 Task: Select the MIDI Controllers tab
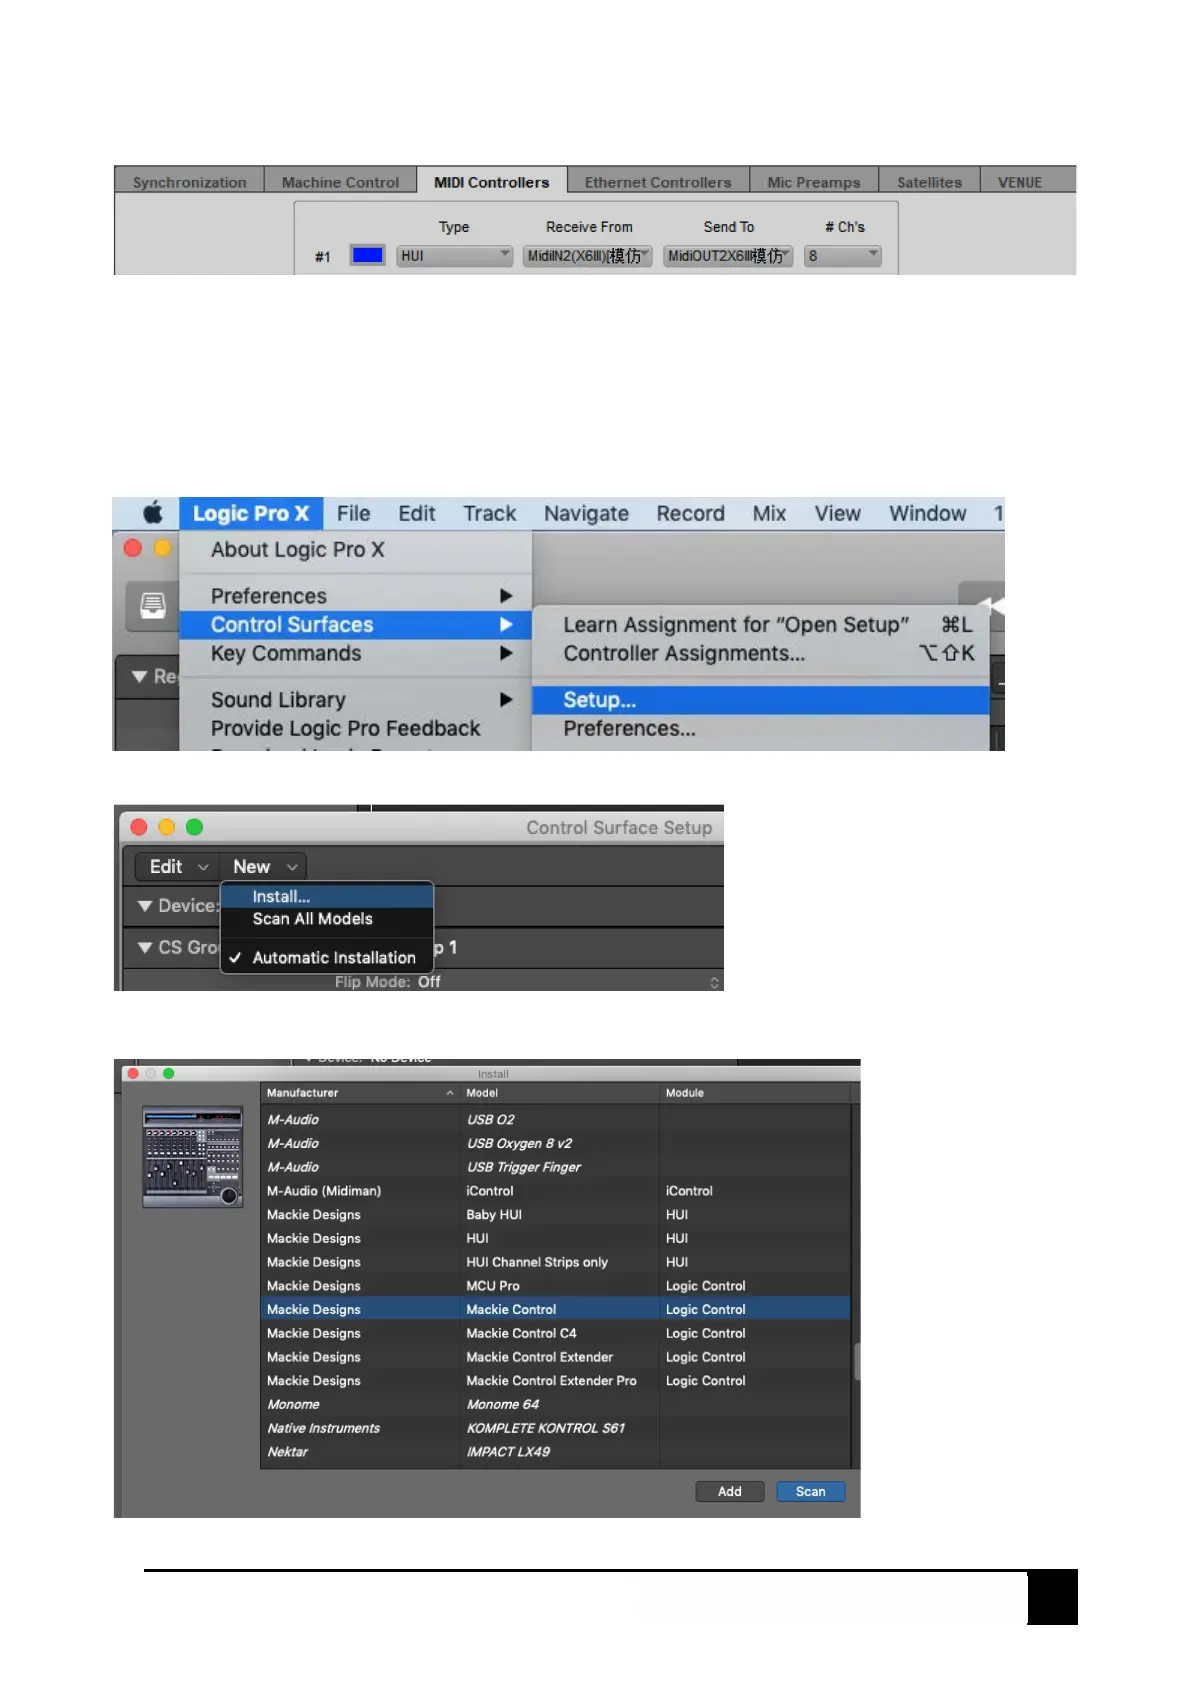point(491,182)
